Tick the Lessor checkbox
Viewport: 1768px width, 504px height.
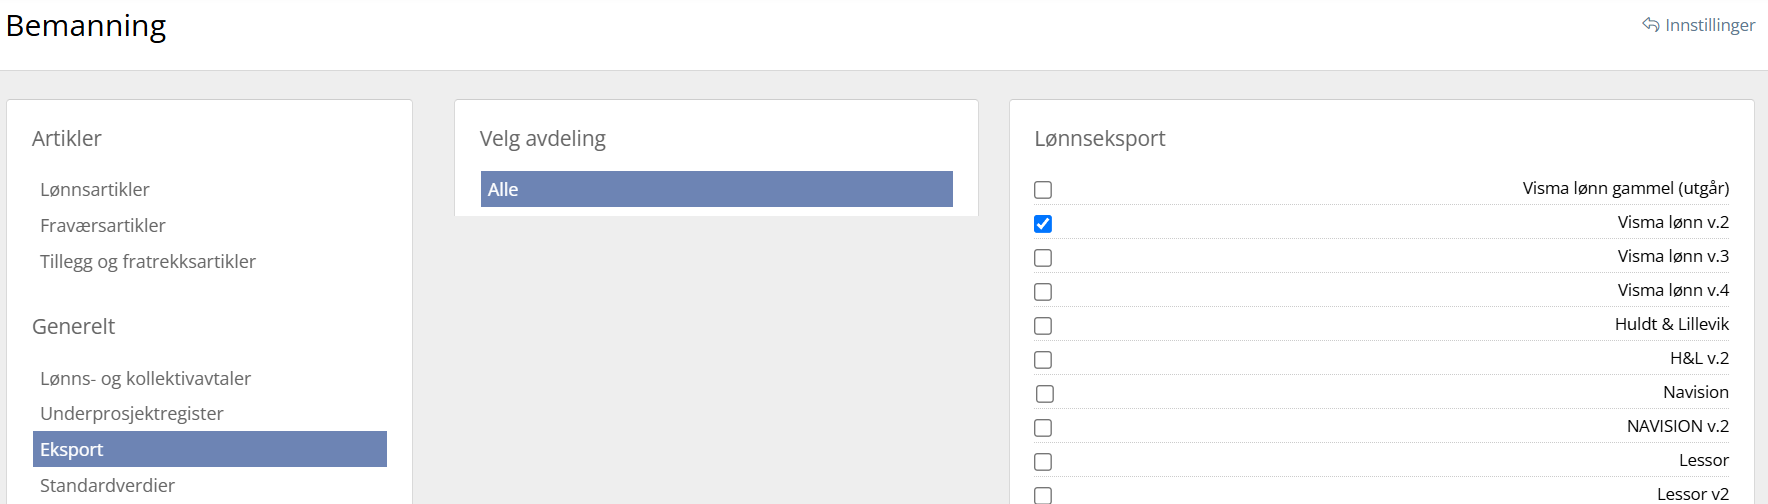point(1043,462)
